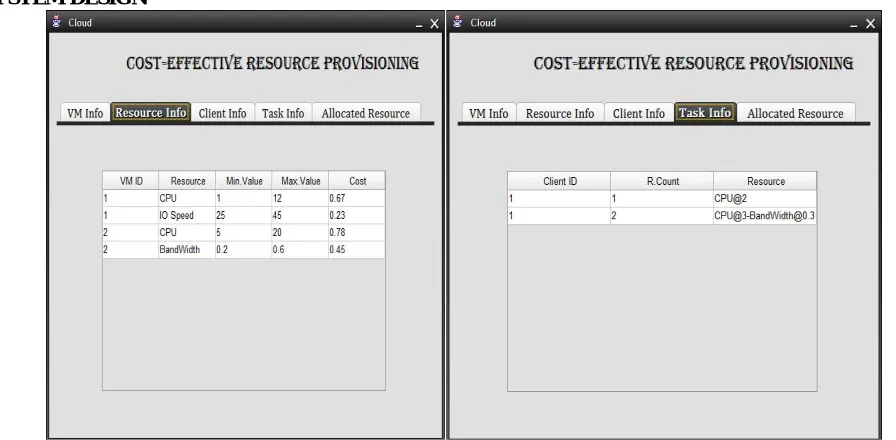
Task: Switch to the Resource Info tab in the right window
Action: pyautogui.click(x=560, y=113)
